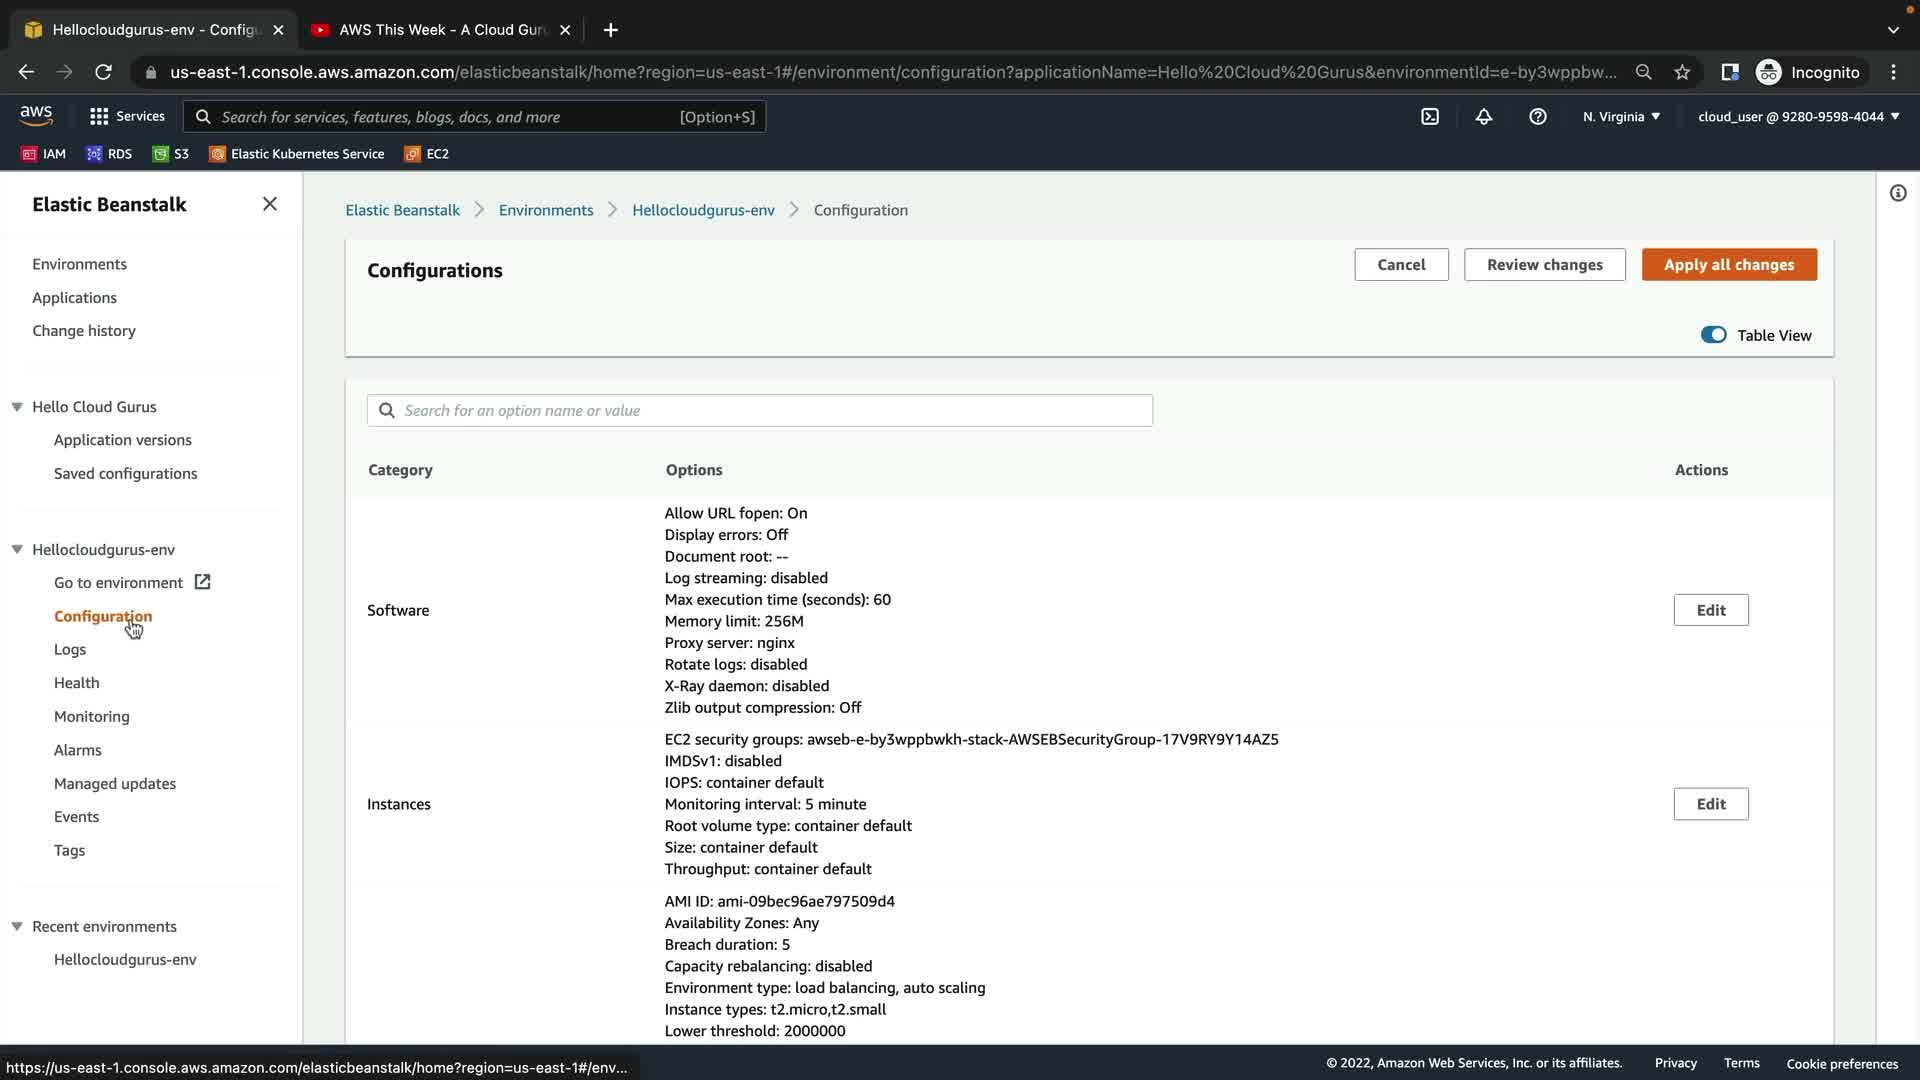Open the AWS support help icon
Screen dimensions: 1920x1080
click(x=1538, y=117)
